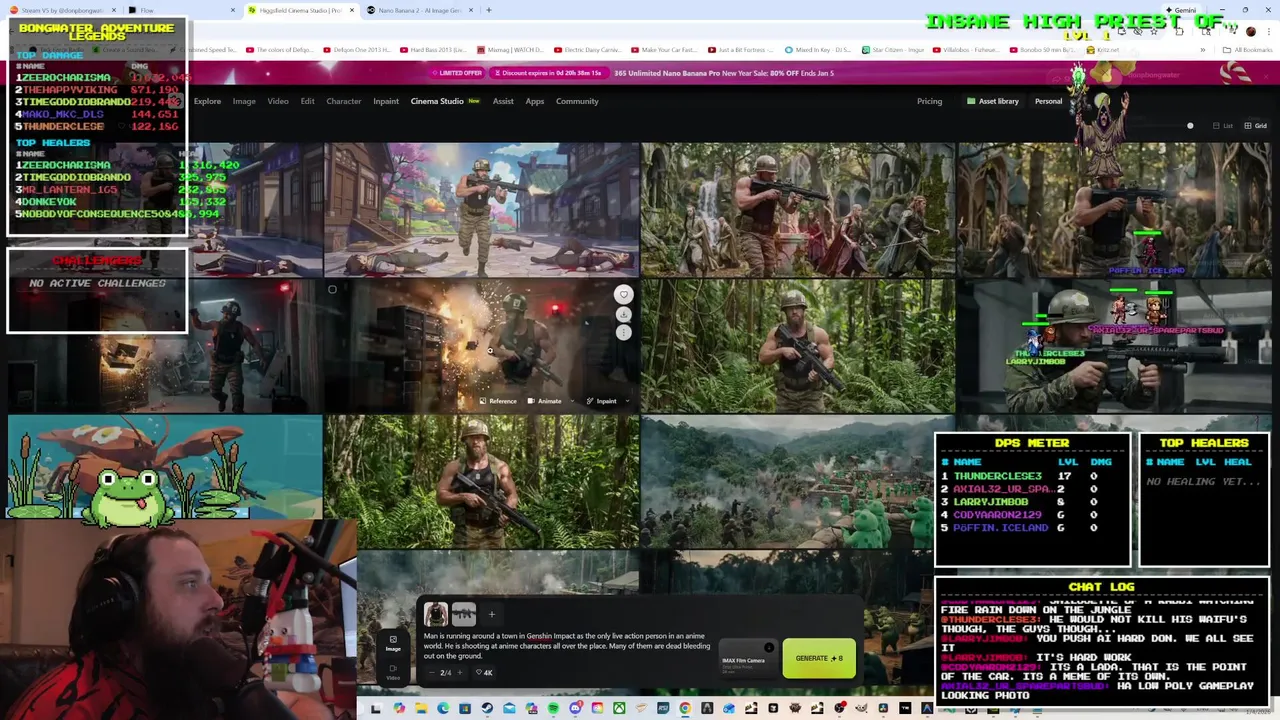Expand the Animate dropdown arrow
The image size is (1280, 720).
[x=572, y=401]
